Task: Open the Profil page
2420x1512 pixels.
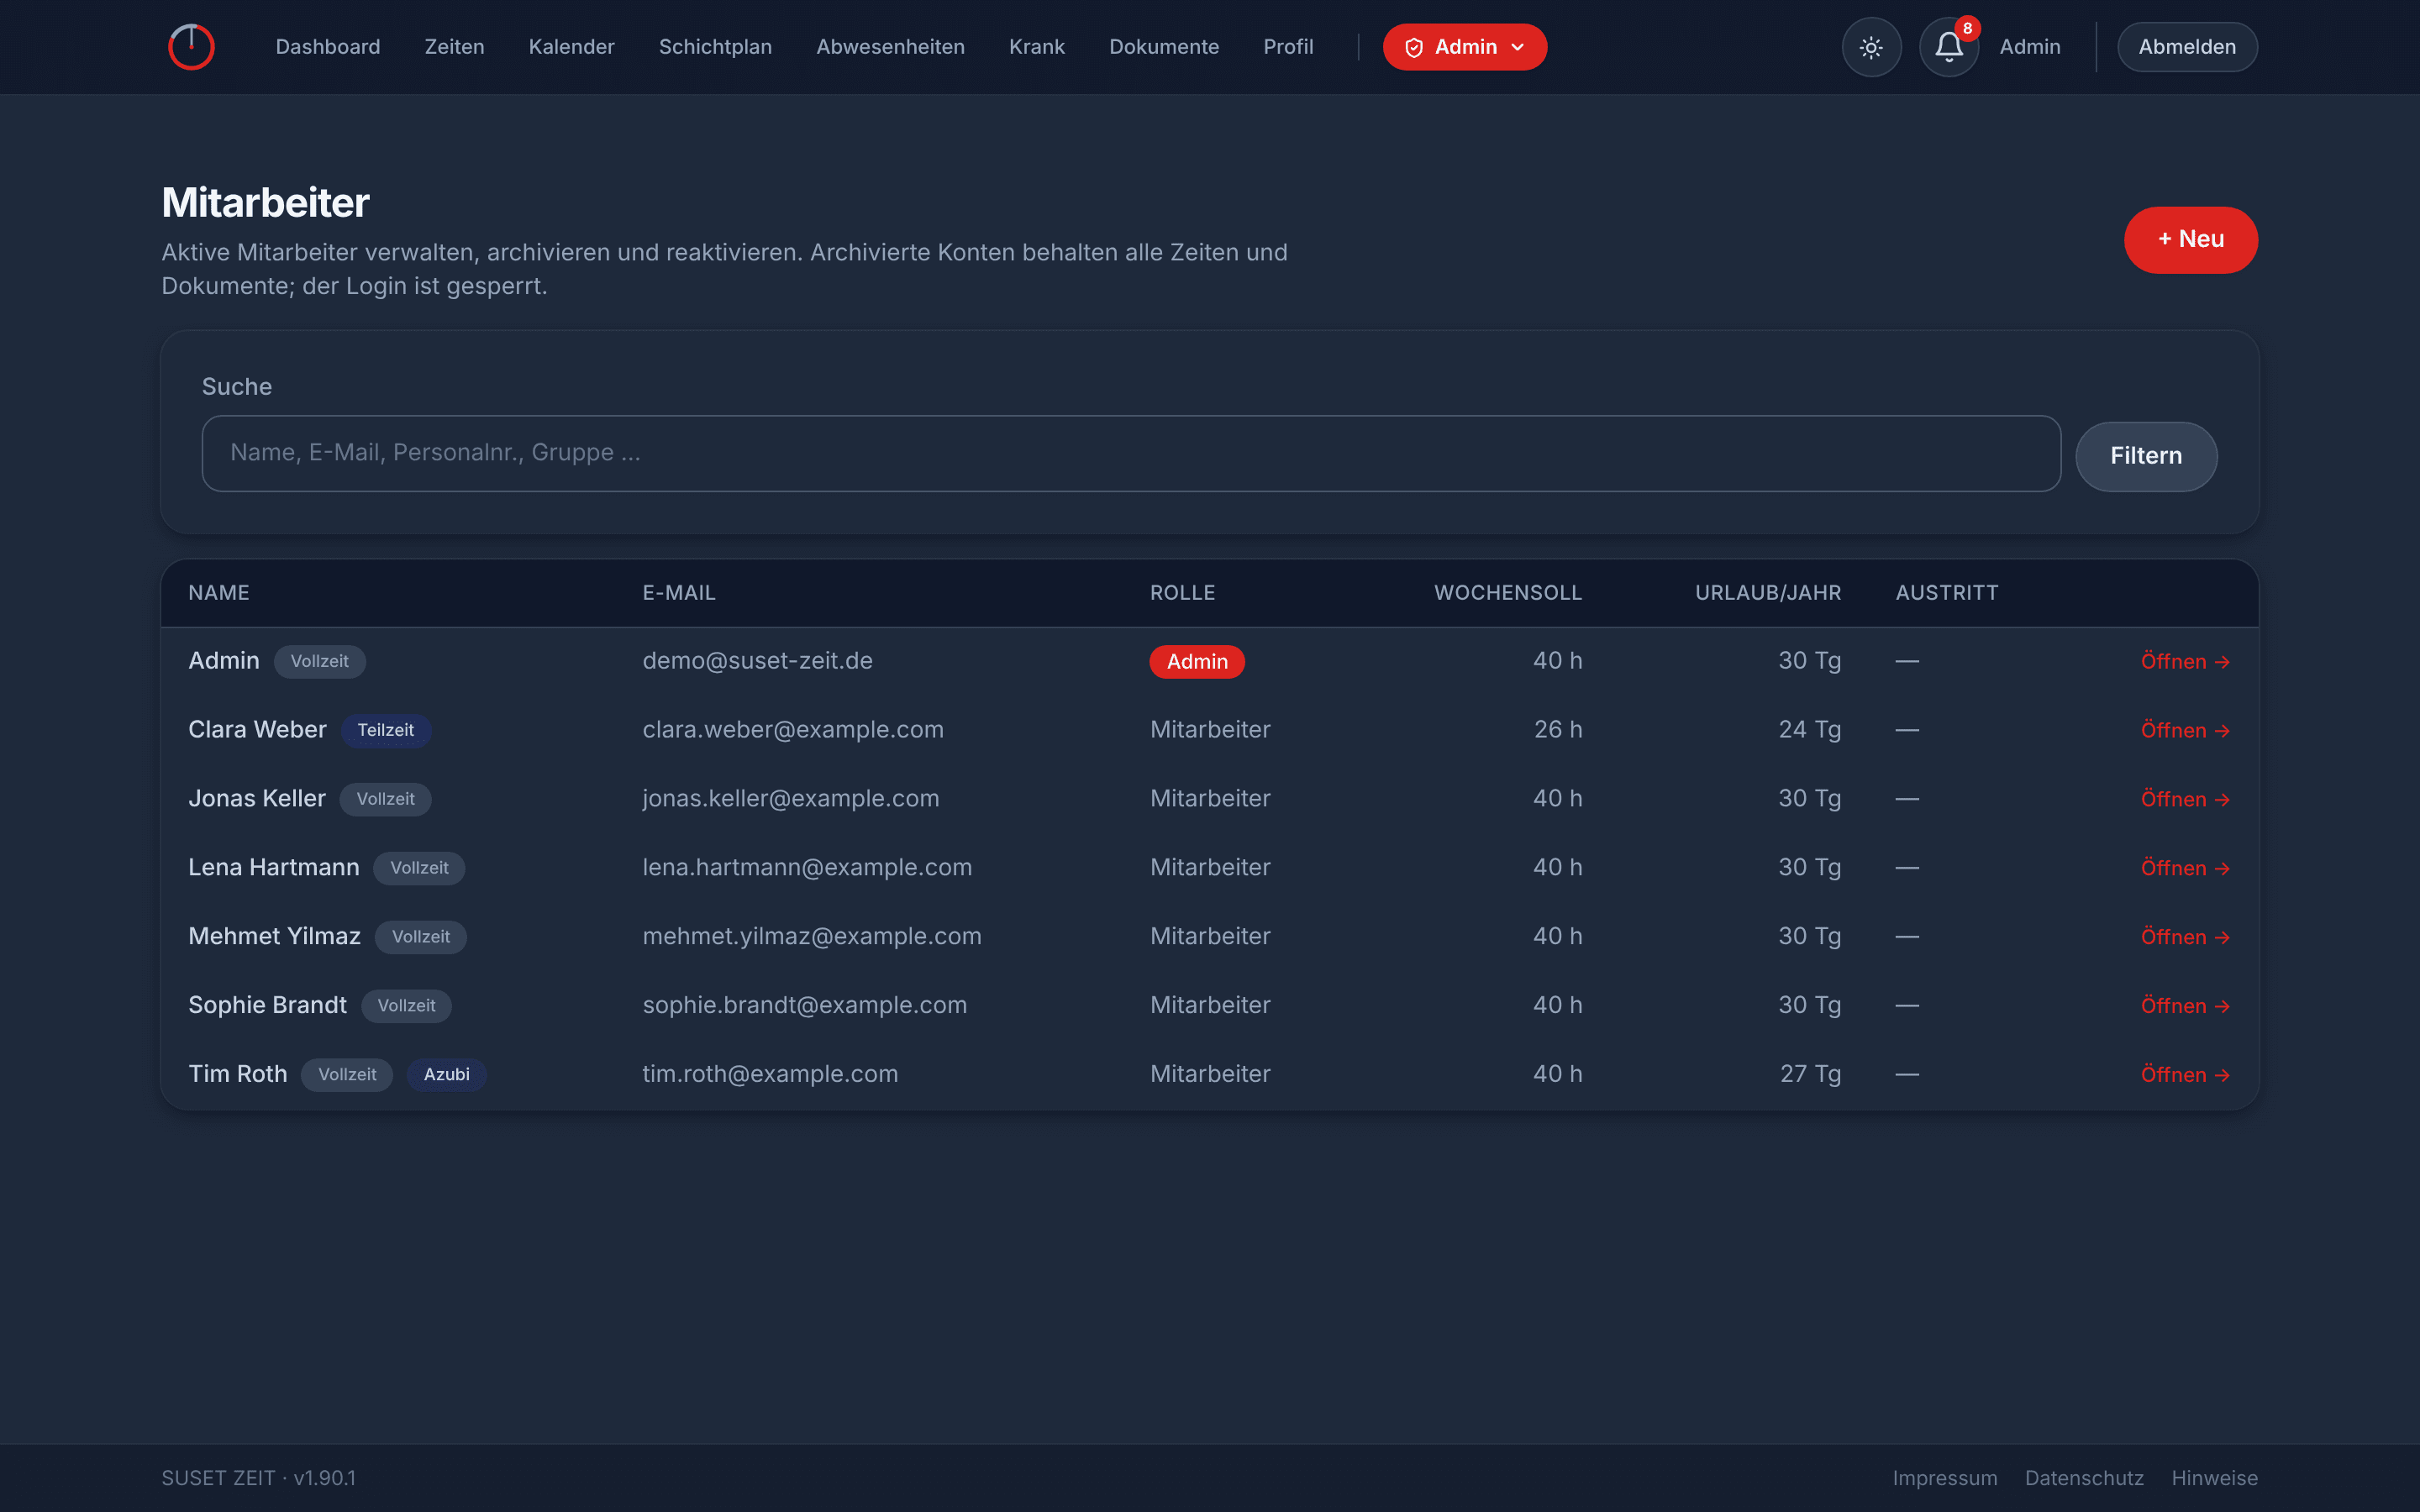Action: click(1288, 47)
